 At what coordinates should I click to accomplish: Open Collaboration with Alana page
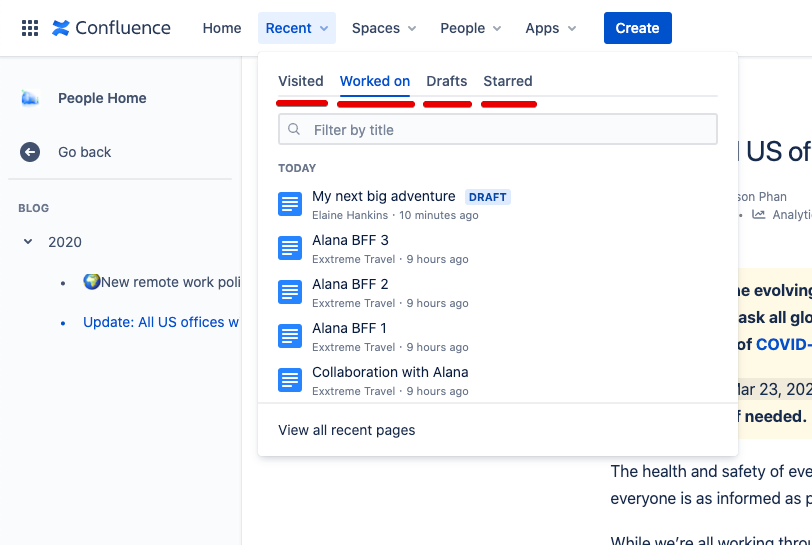pos(390,372)
